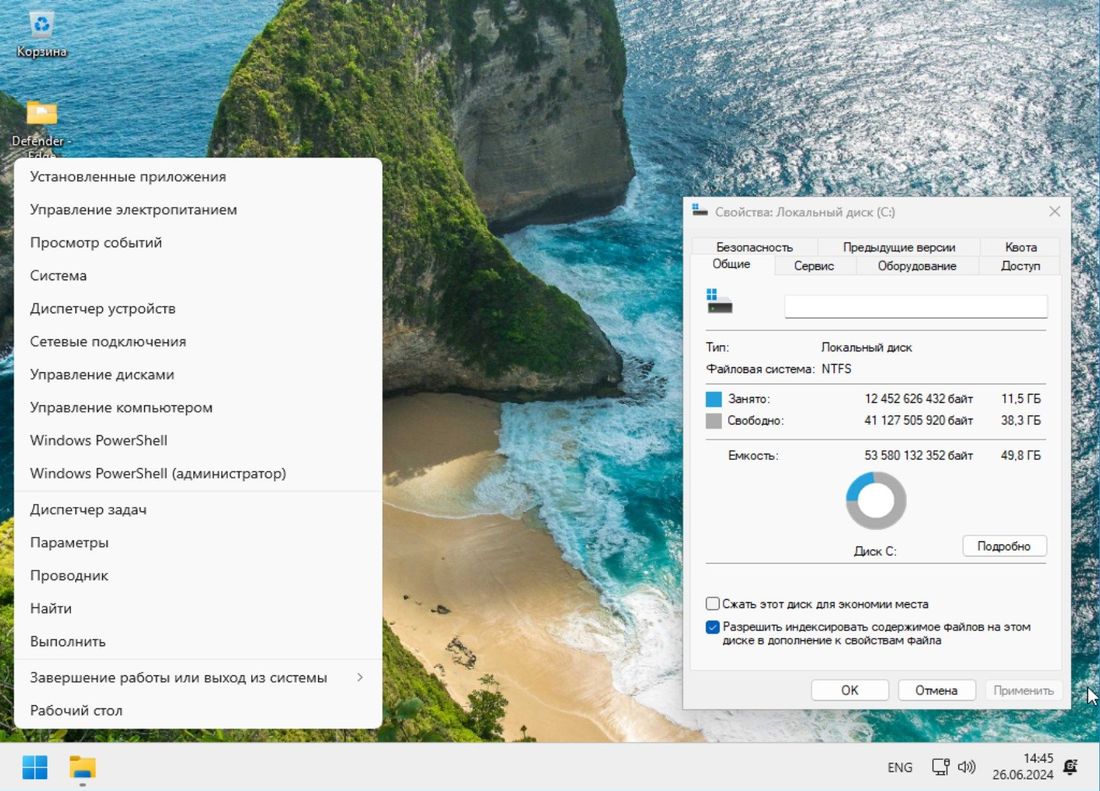Click the disk usage donut chart
Screen dimensions: 1100x791
[x=876, y=500]
